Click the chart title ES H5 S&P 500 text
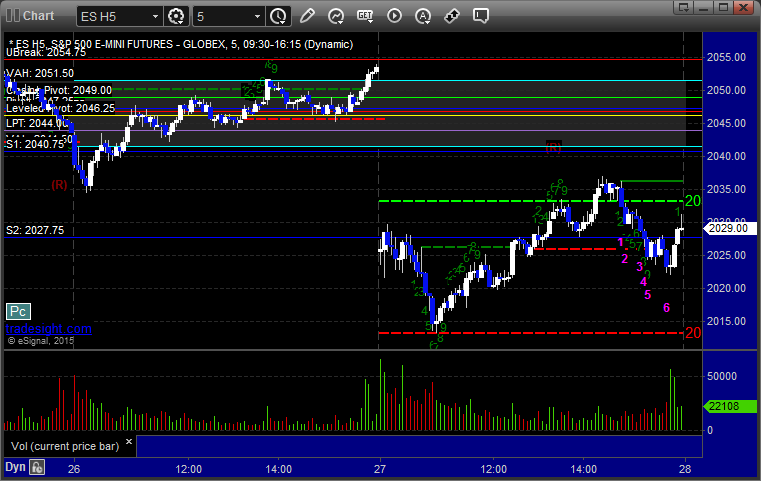 181,44
